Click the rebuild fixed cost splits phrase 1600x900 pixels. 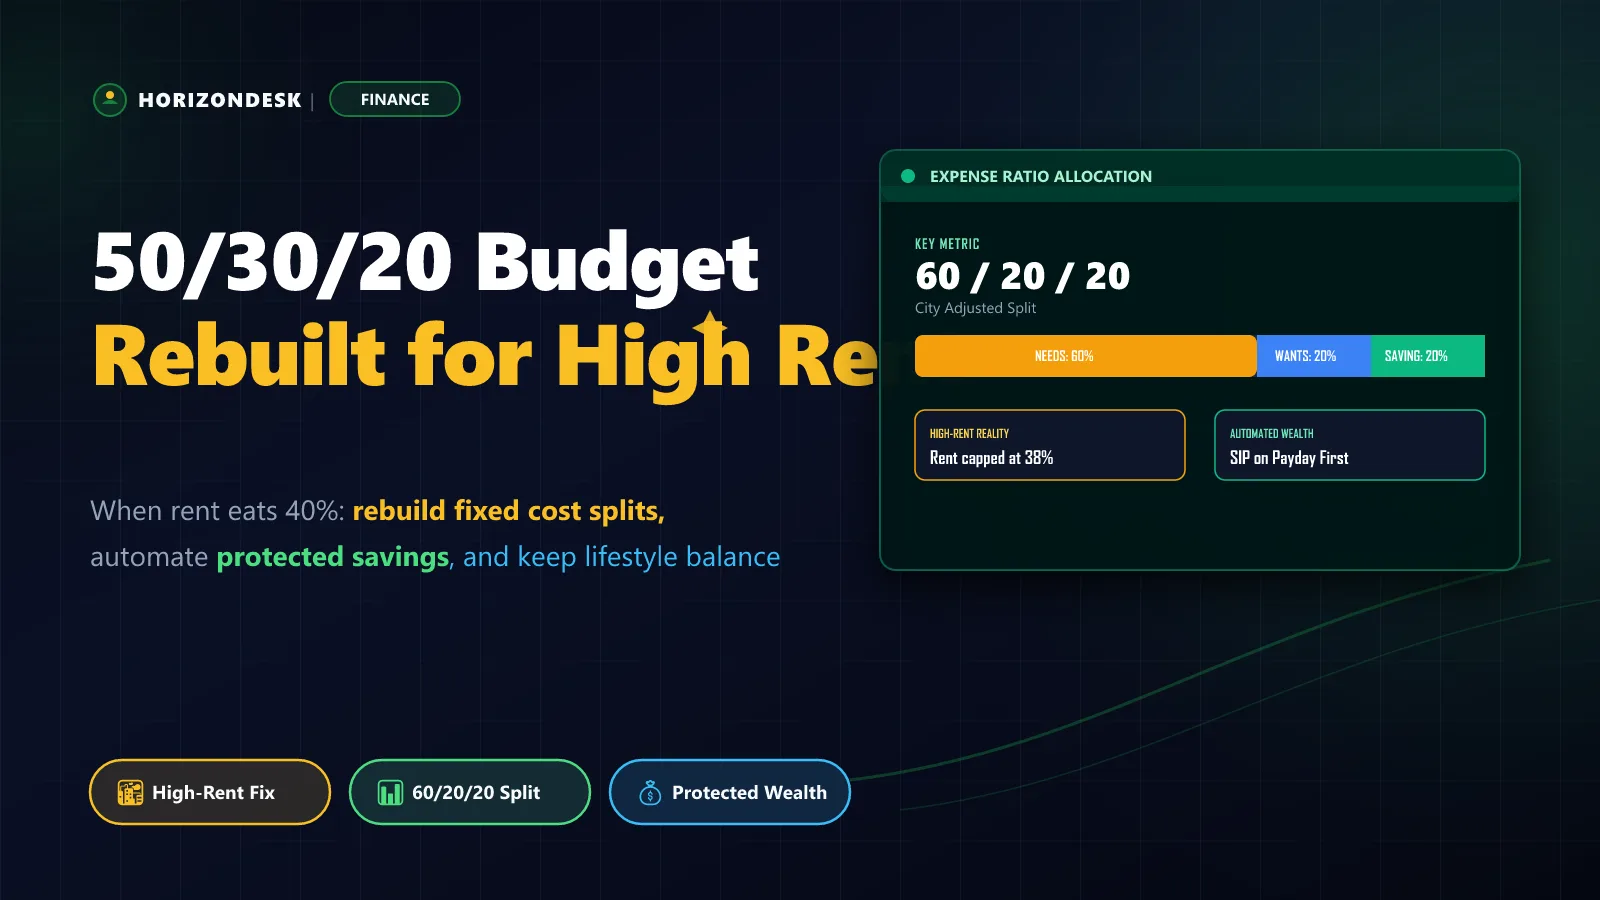point(508,511)
